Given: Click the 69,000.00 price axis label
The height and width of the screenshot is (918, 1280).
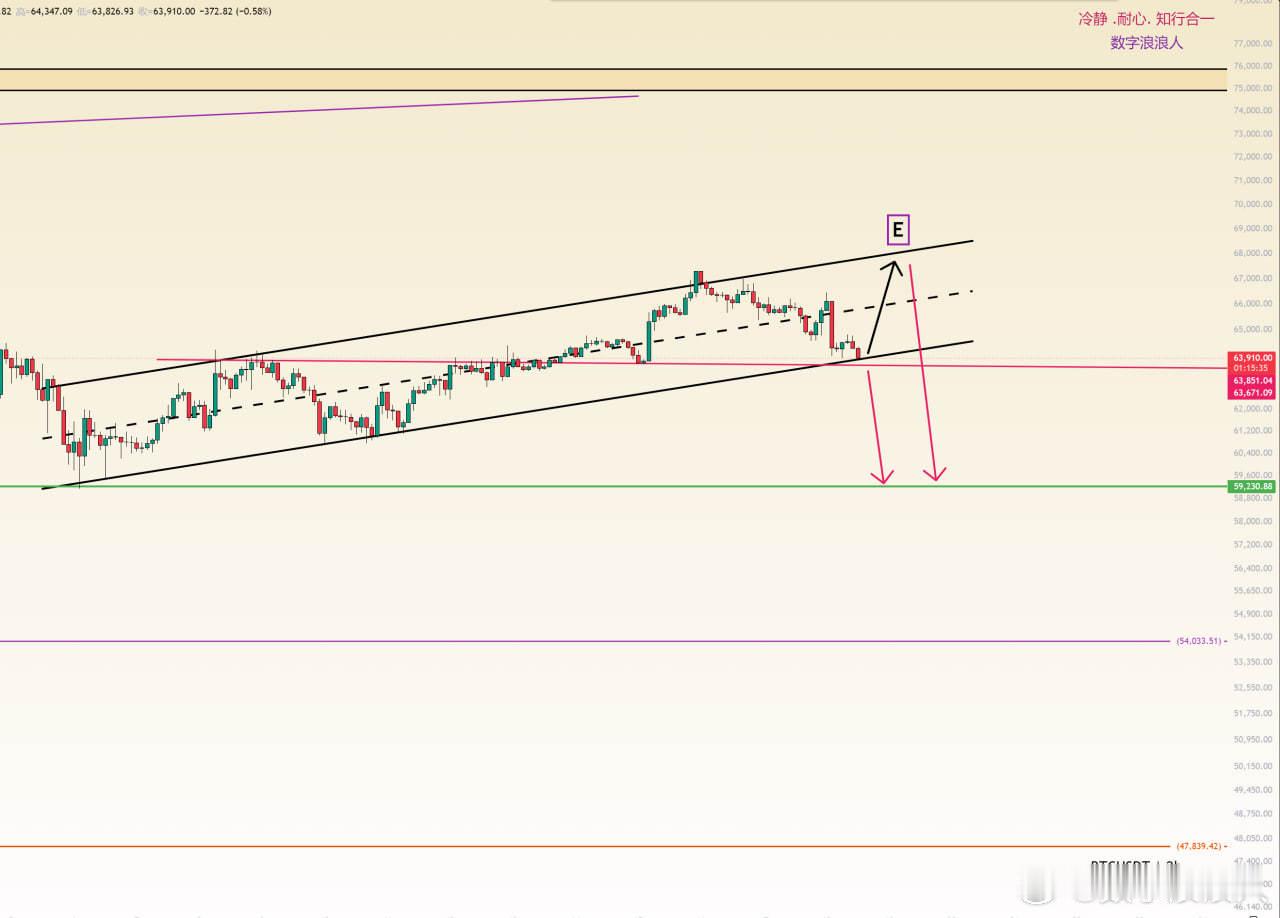Looking at the screenshot, I should [1254, 229].
